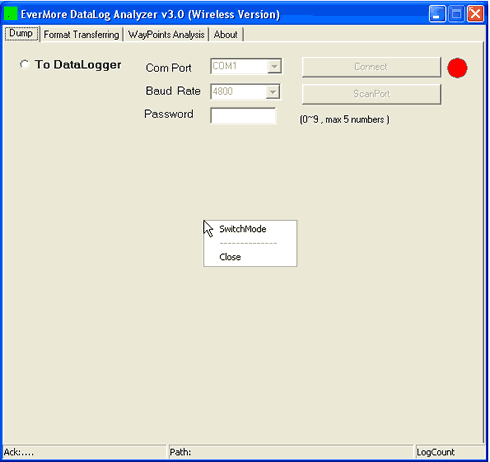Open the Format Transferring tab
This screenshot has width=490, height=462.
pyautogui.click(x=81, y=34)
